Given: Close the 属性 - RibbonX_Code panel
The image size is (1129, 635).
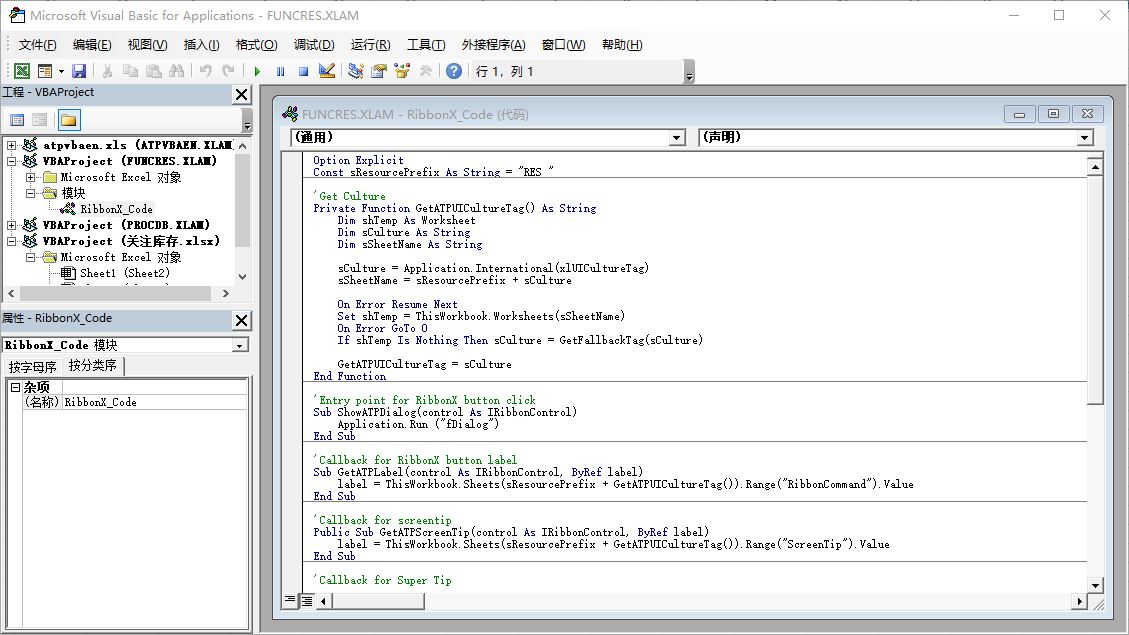Looking at the screenshot, I should click(242, 320).
